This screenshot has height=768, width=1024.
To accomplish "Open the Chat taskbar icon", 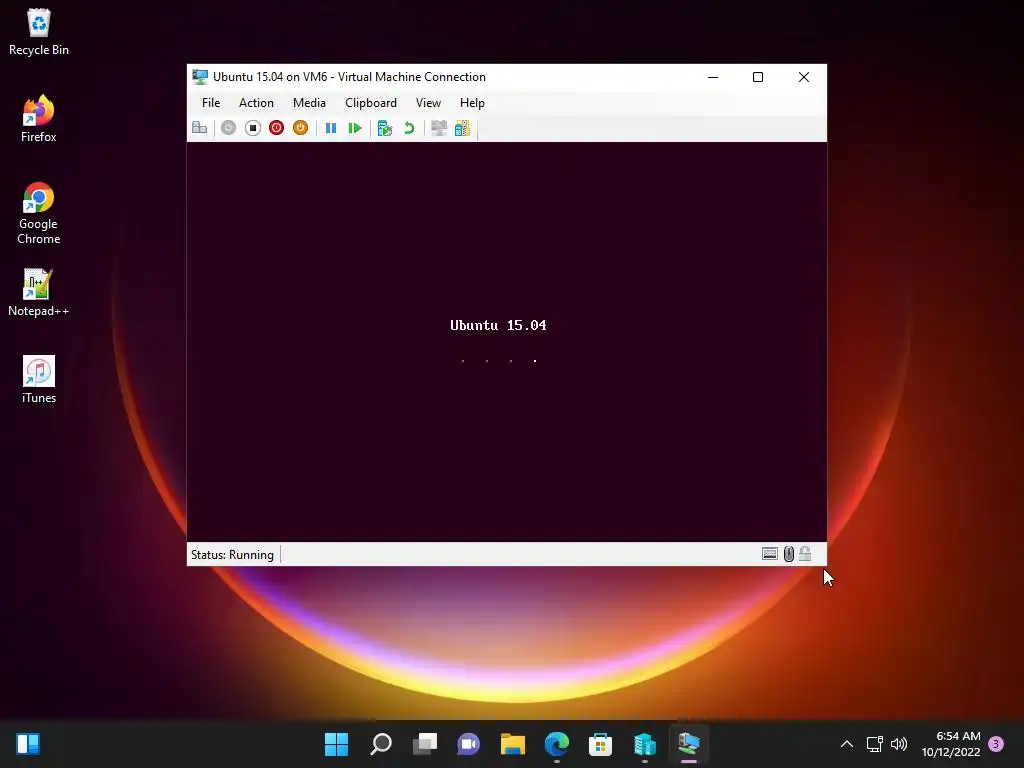I will pyautogui.click(x=468, y=744).
